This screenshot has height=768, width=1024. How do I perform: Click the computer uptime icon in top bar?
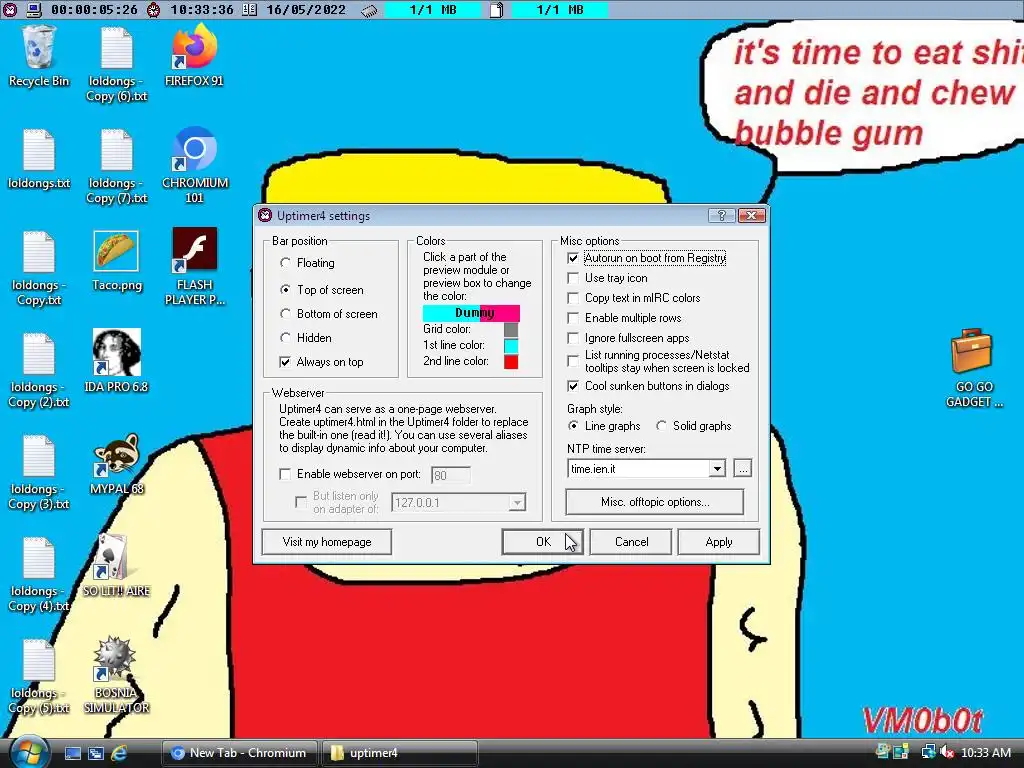pyautogui.click(x=35, y=9)
